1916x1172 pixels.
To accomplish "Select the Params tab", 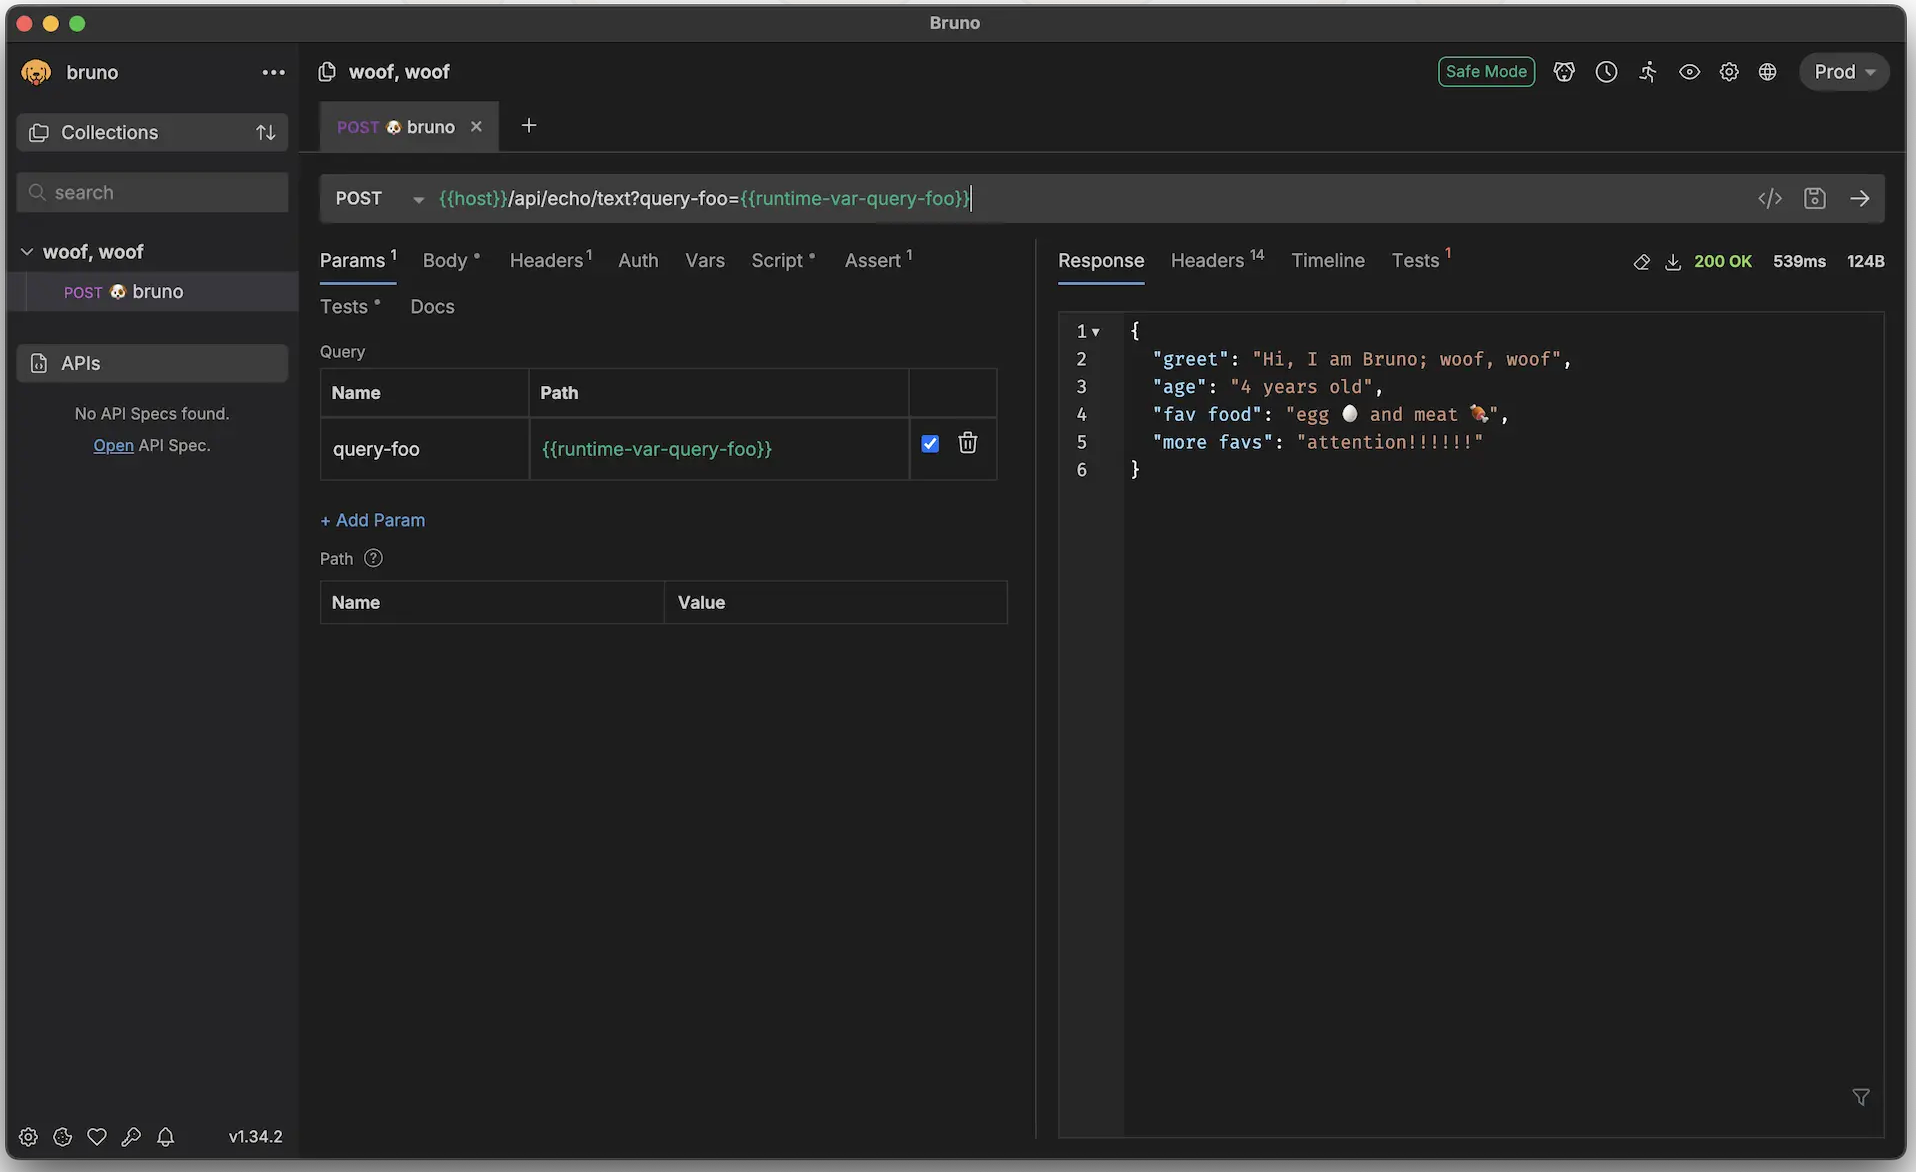I will 358,260.
